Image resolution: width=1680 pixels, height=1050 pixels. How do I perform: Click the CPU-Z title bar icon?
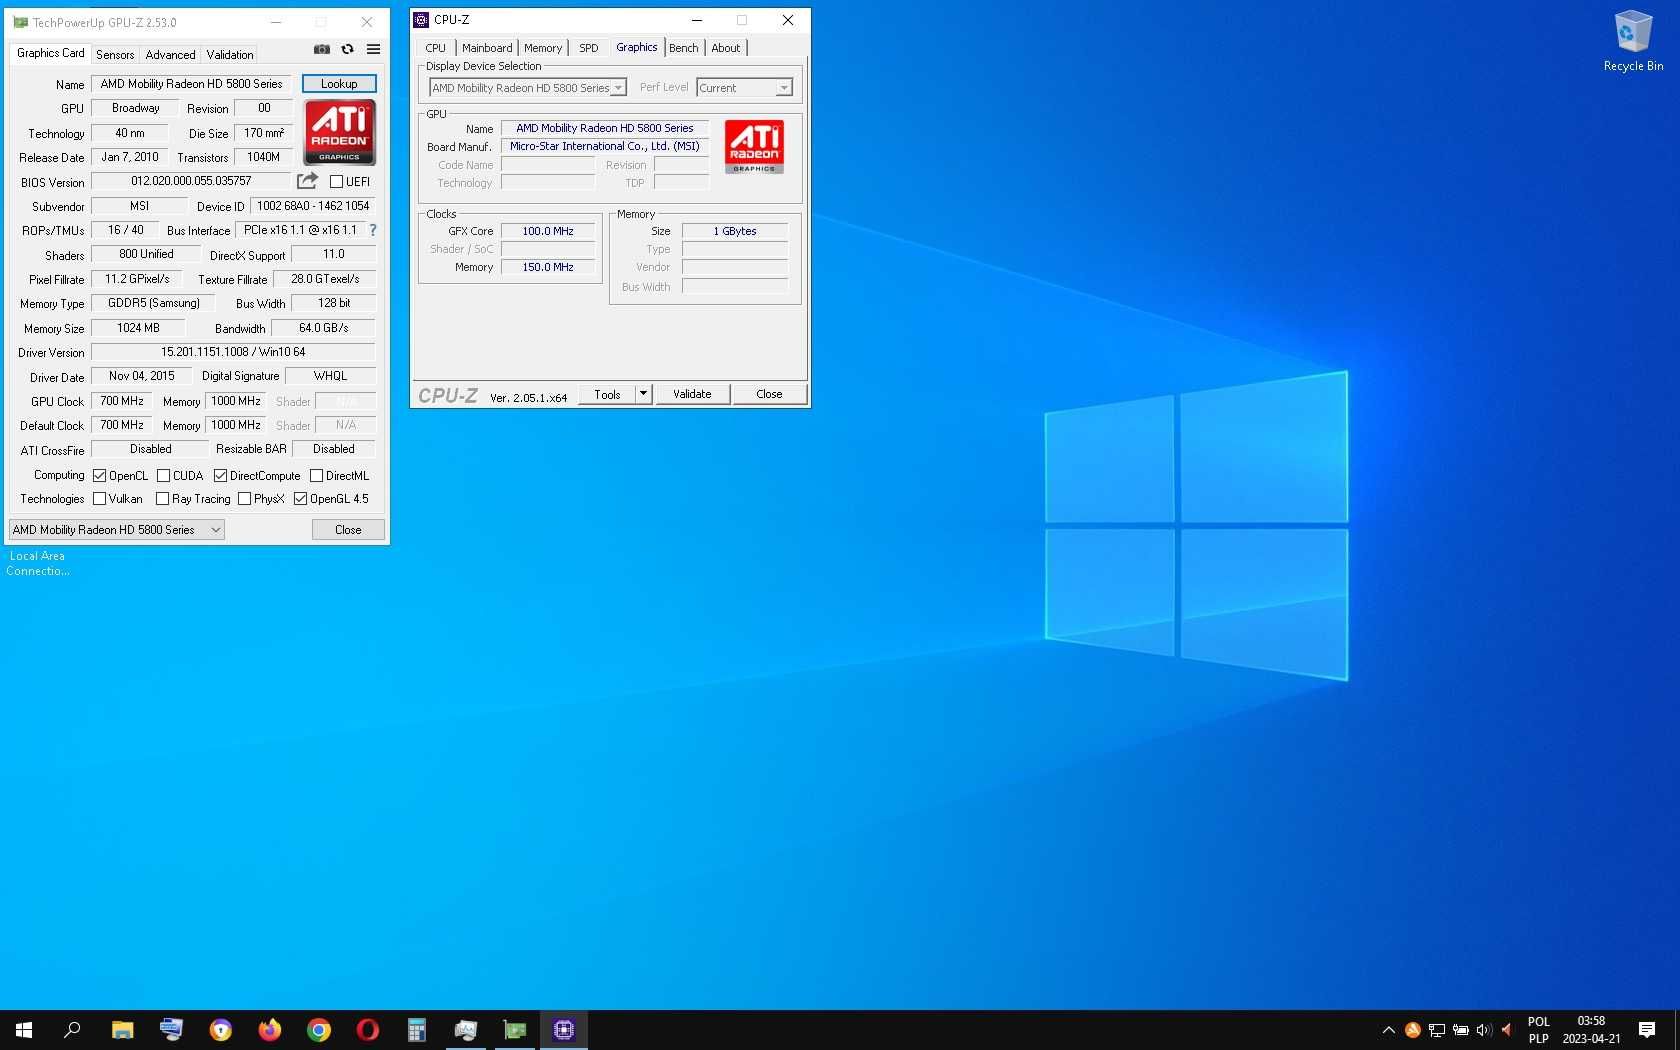click(421, 20)
